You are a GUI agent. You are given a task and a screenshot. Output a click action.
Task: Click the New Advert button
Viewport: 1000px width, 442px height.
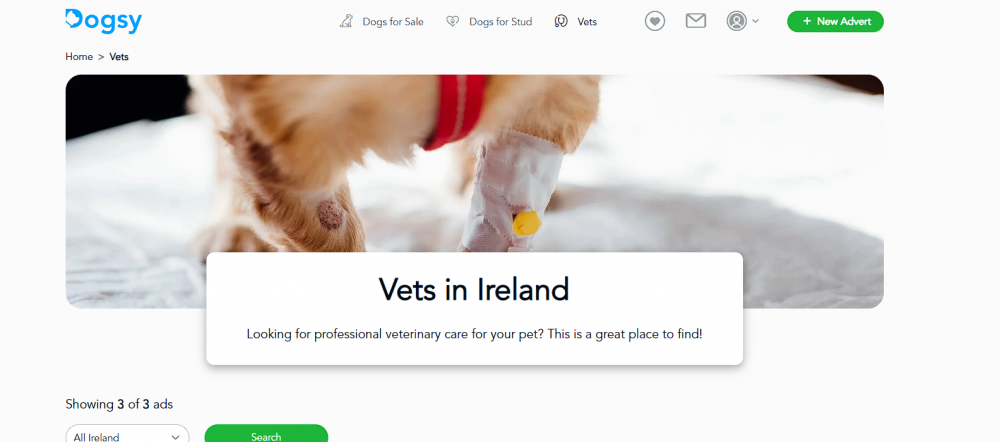pos(835,21)
